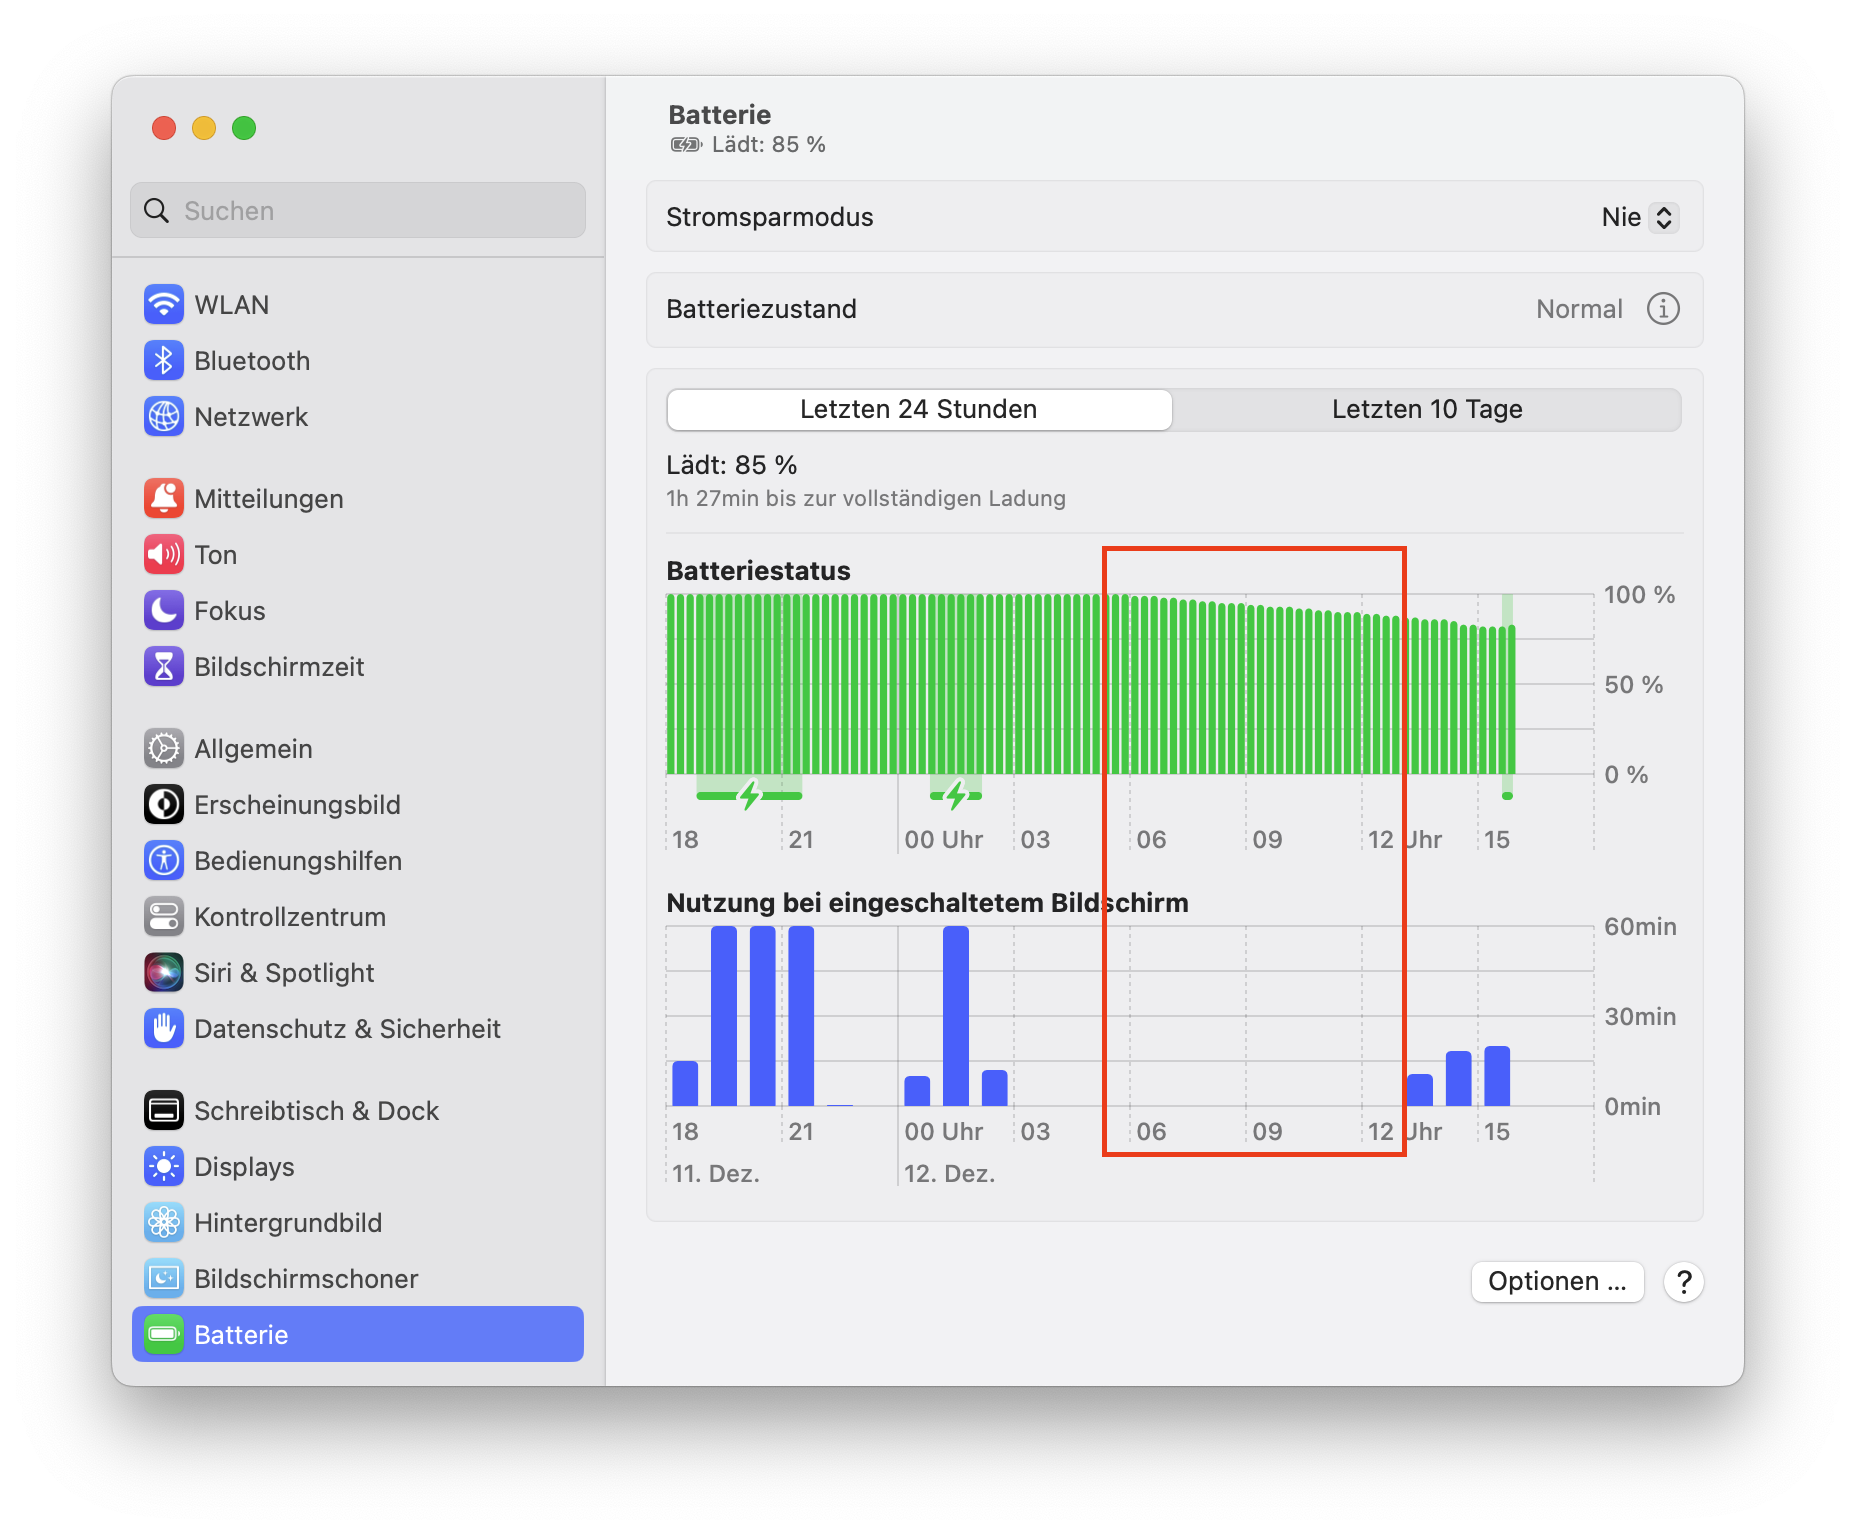This screenshot has width=1856, height=1534.
Task: Select Batterie item in sidebar
Action: point(358,1335)
